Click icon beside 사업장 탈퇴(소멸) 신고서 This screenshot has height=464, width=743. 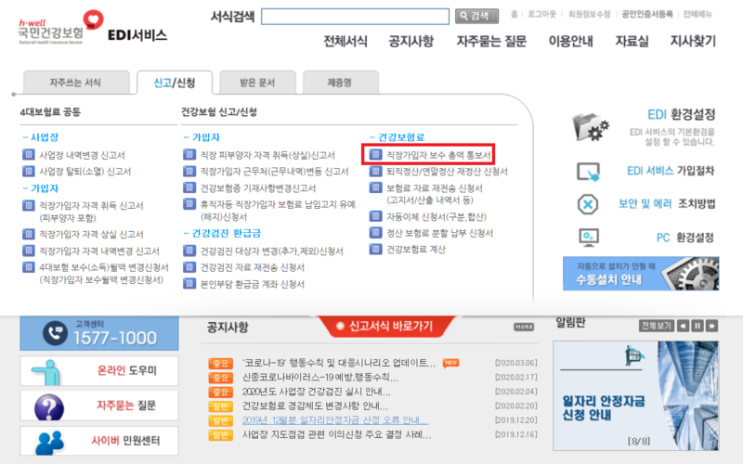click(28, 171)
